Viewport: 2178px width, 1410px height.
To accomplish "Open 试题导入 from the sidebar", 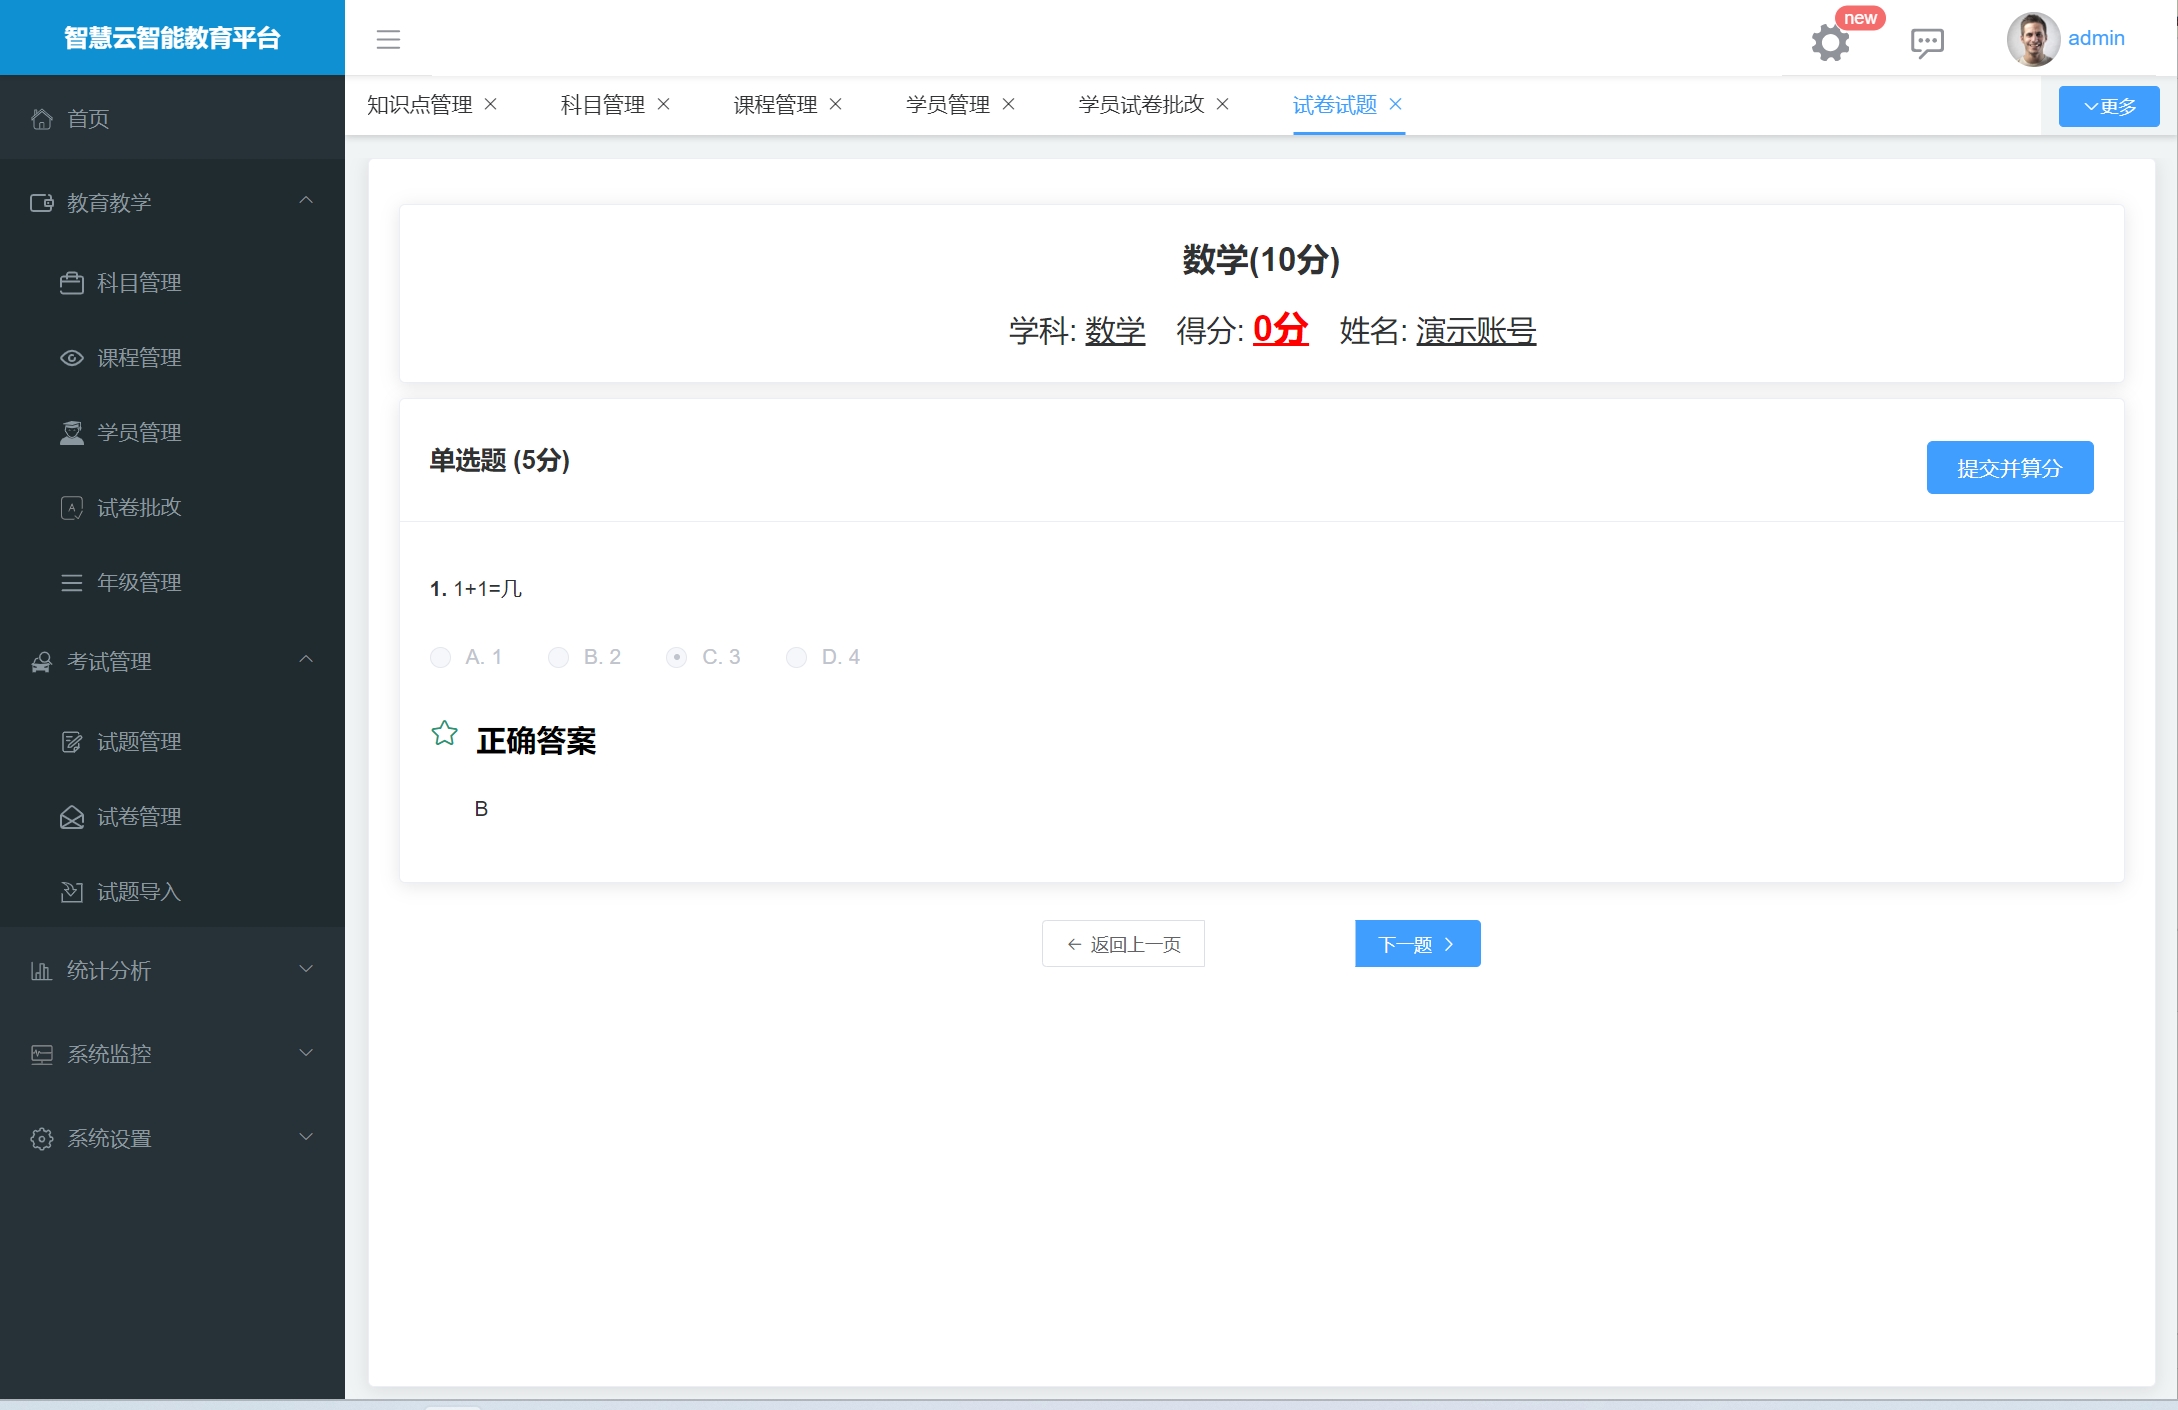I will point(138,892).
